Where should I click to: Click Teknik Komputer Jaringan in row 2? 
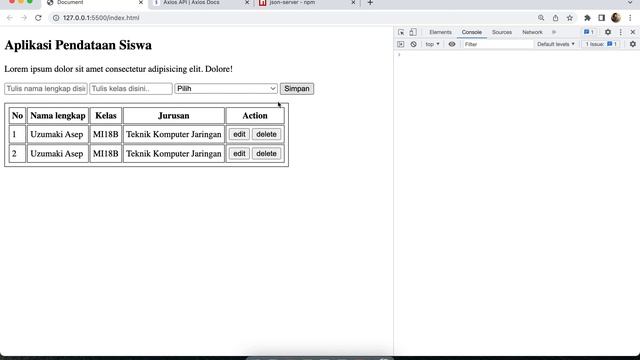173,153
